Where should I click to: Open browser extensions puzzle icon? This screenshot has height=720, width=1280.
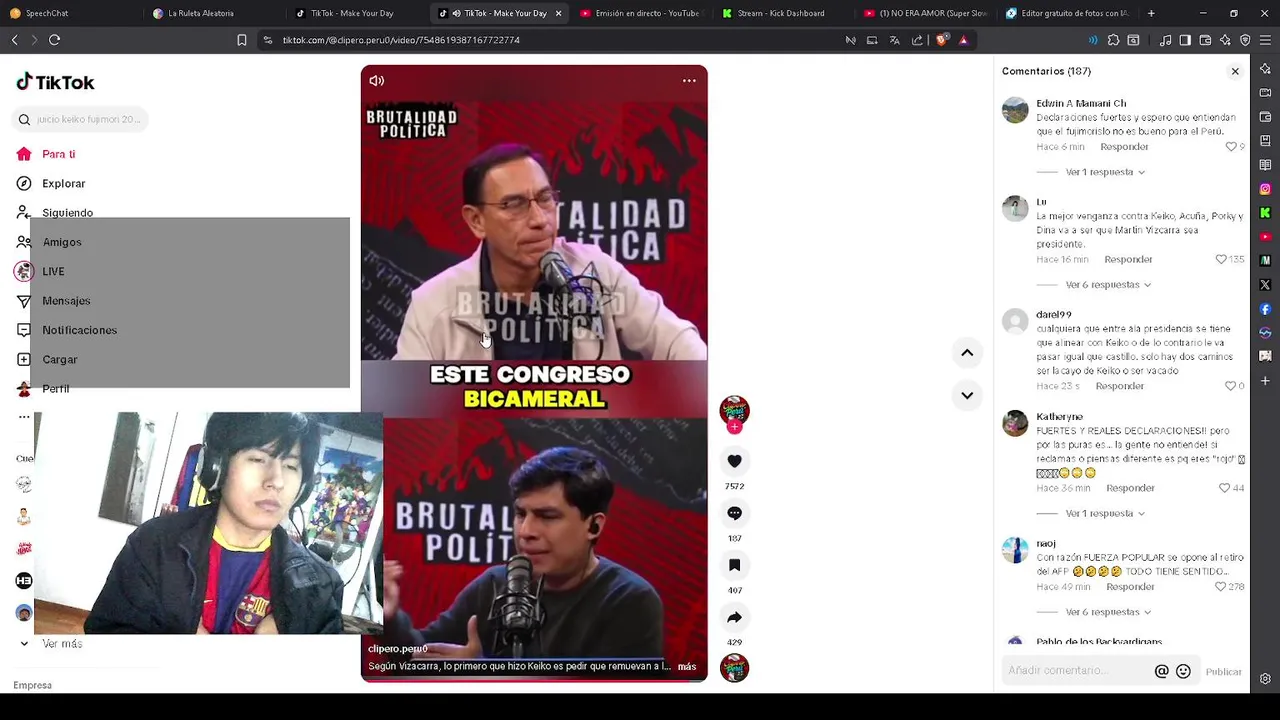(x=1113, y=40)
